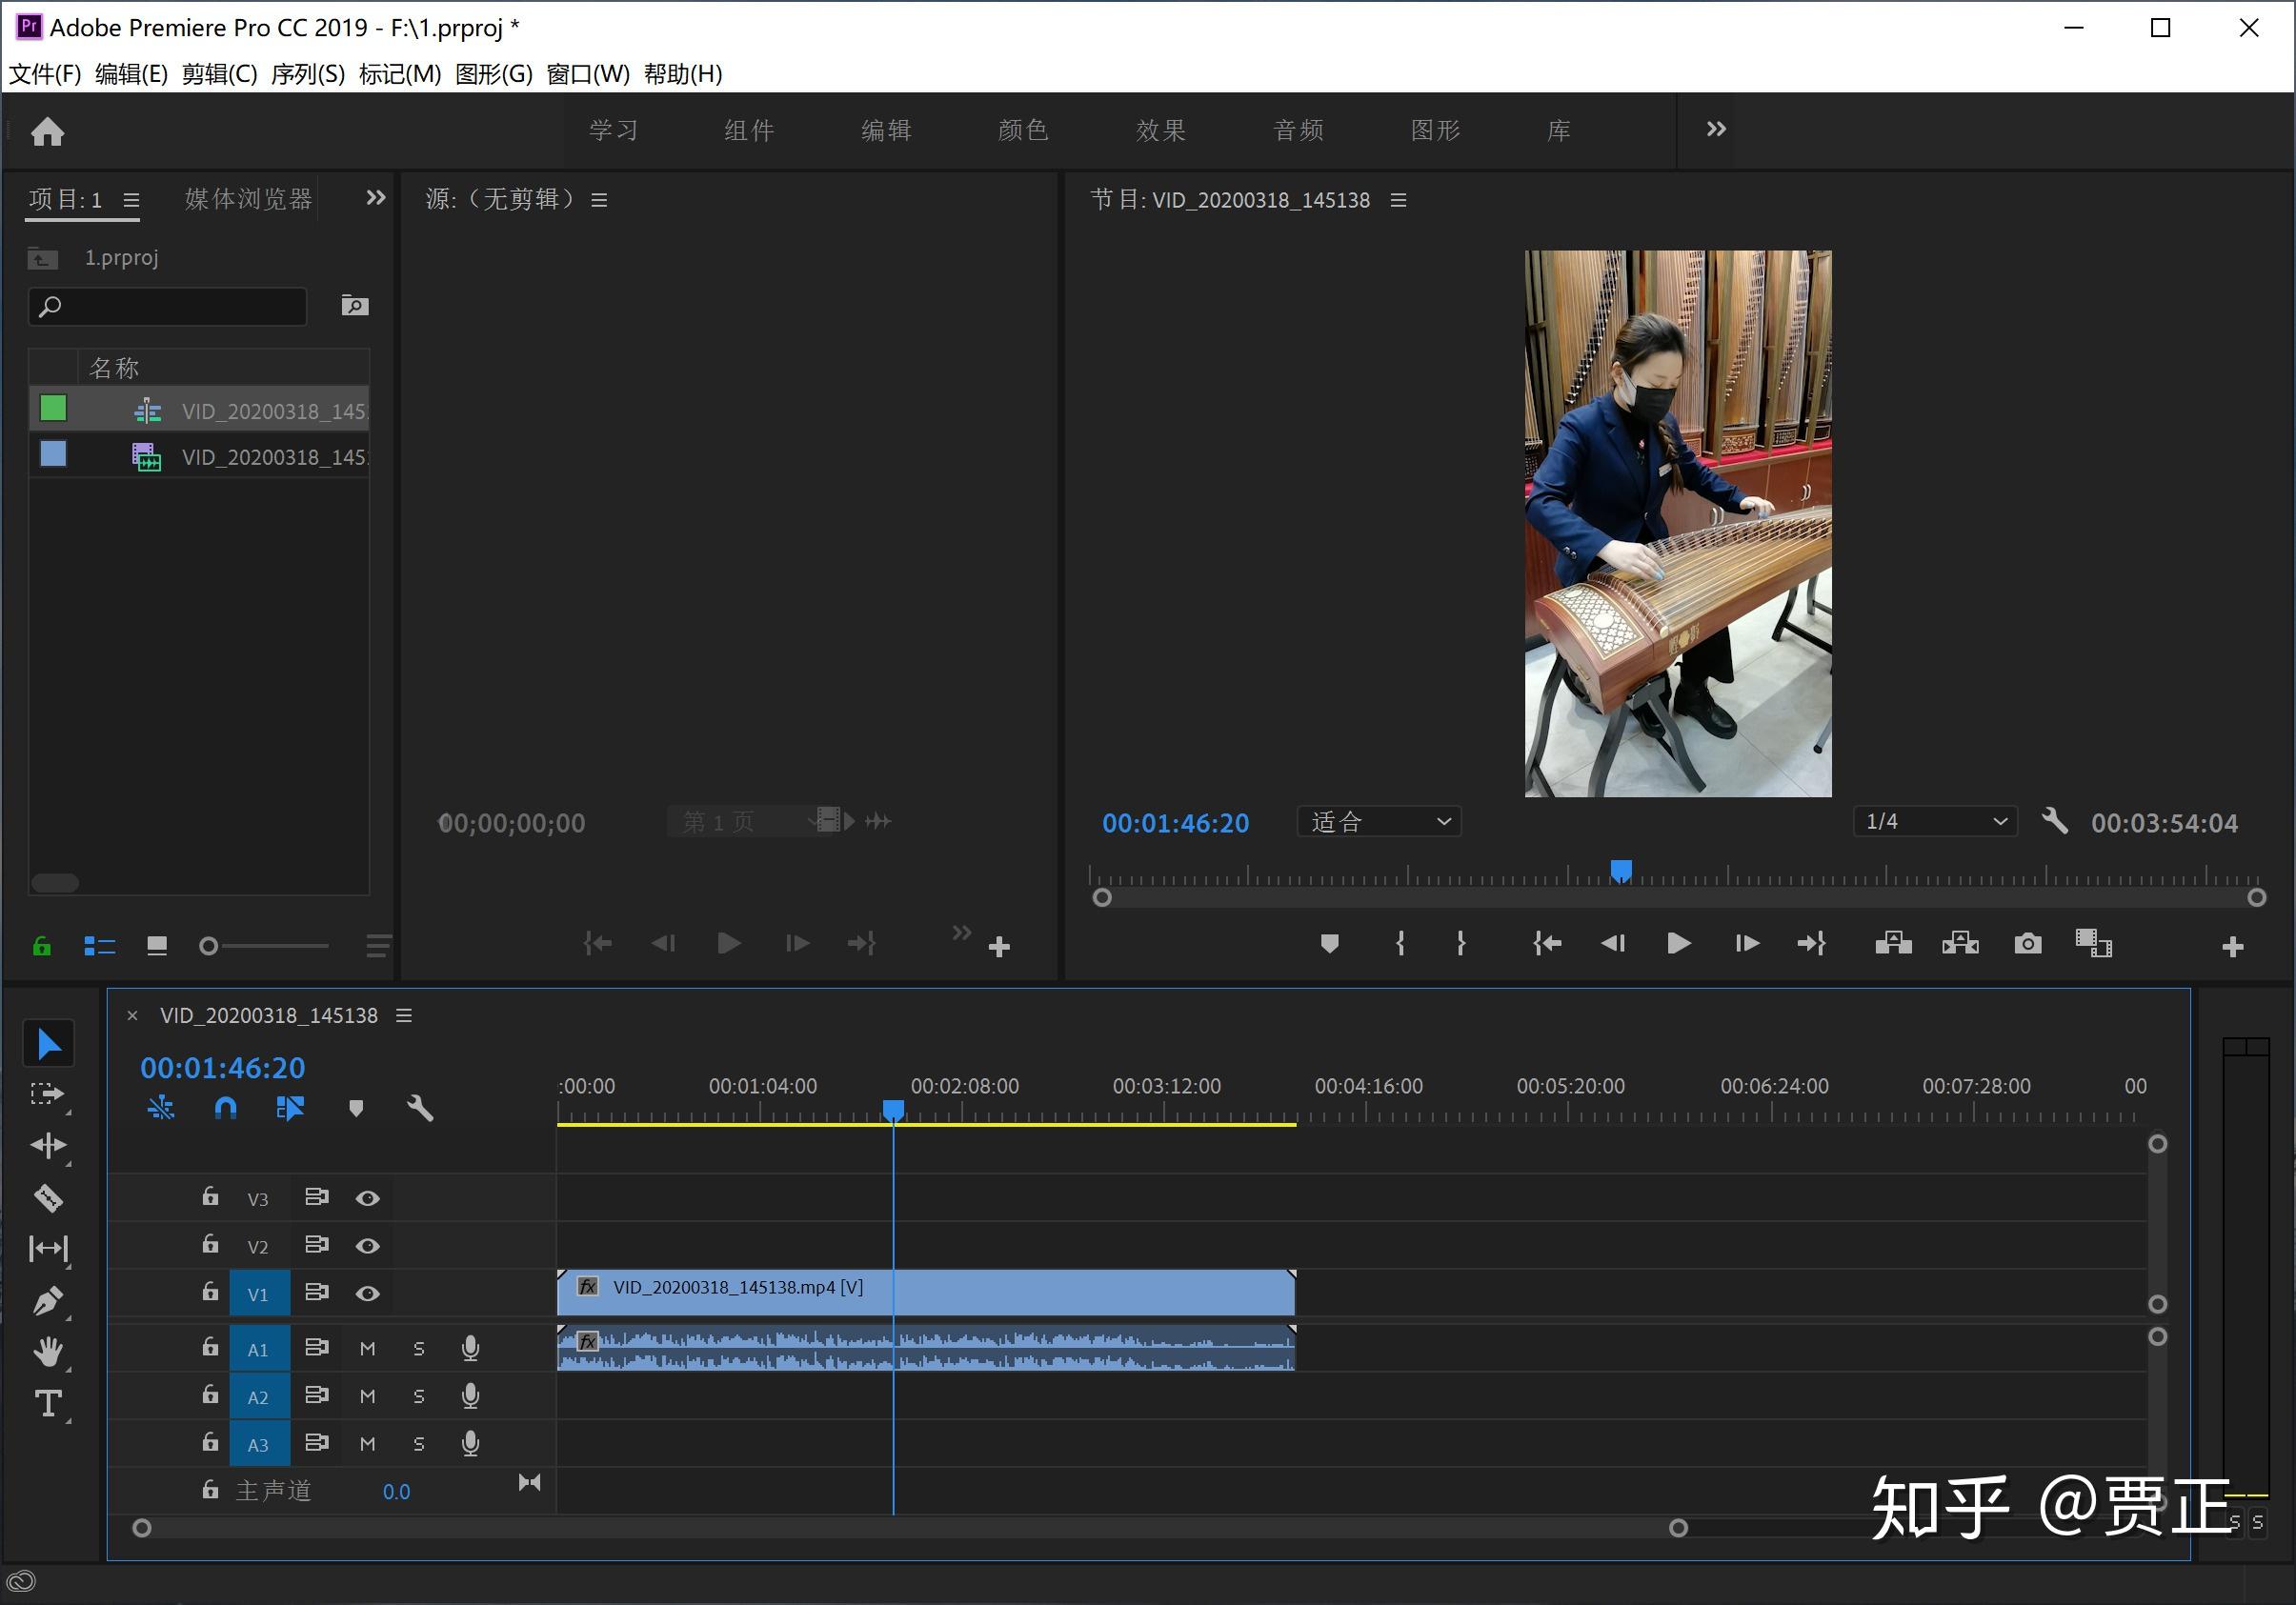Click the Export Frame camera icon
The height and width of the screenshot is (1605, 2296).
(x=2027, y=943)
